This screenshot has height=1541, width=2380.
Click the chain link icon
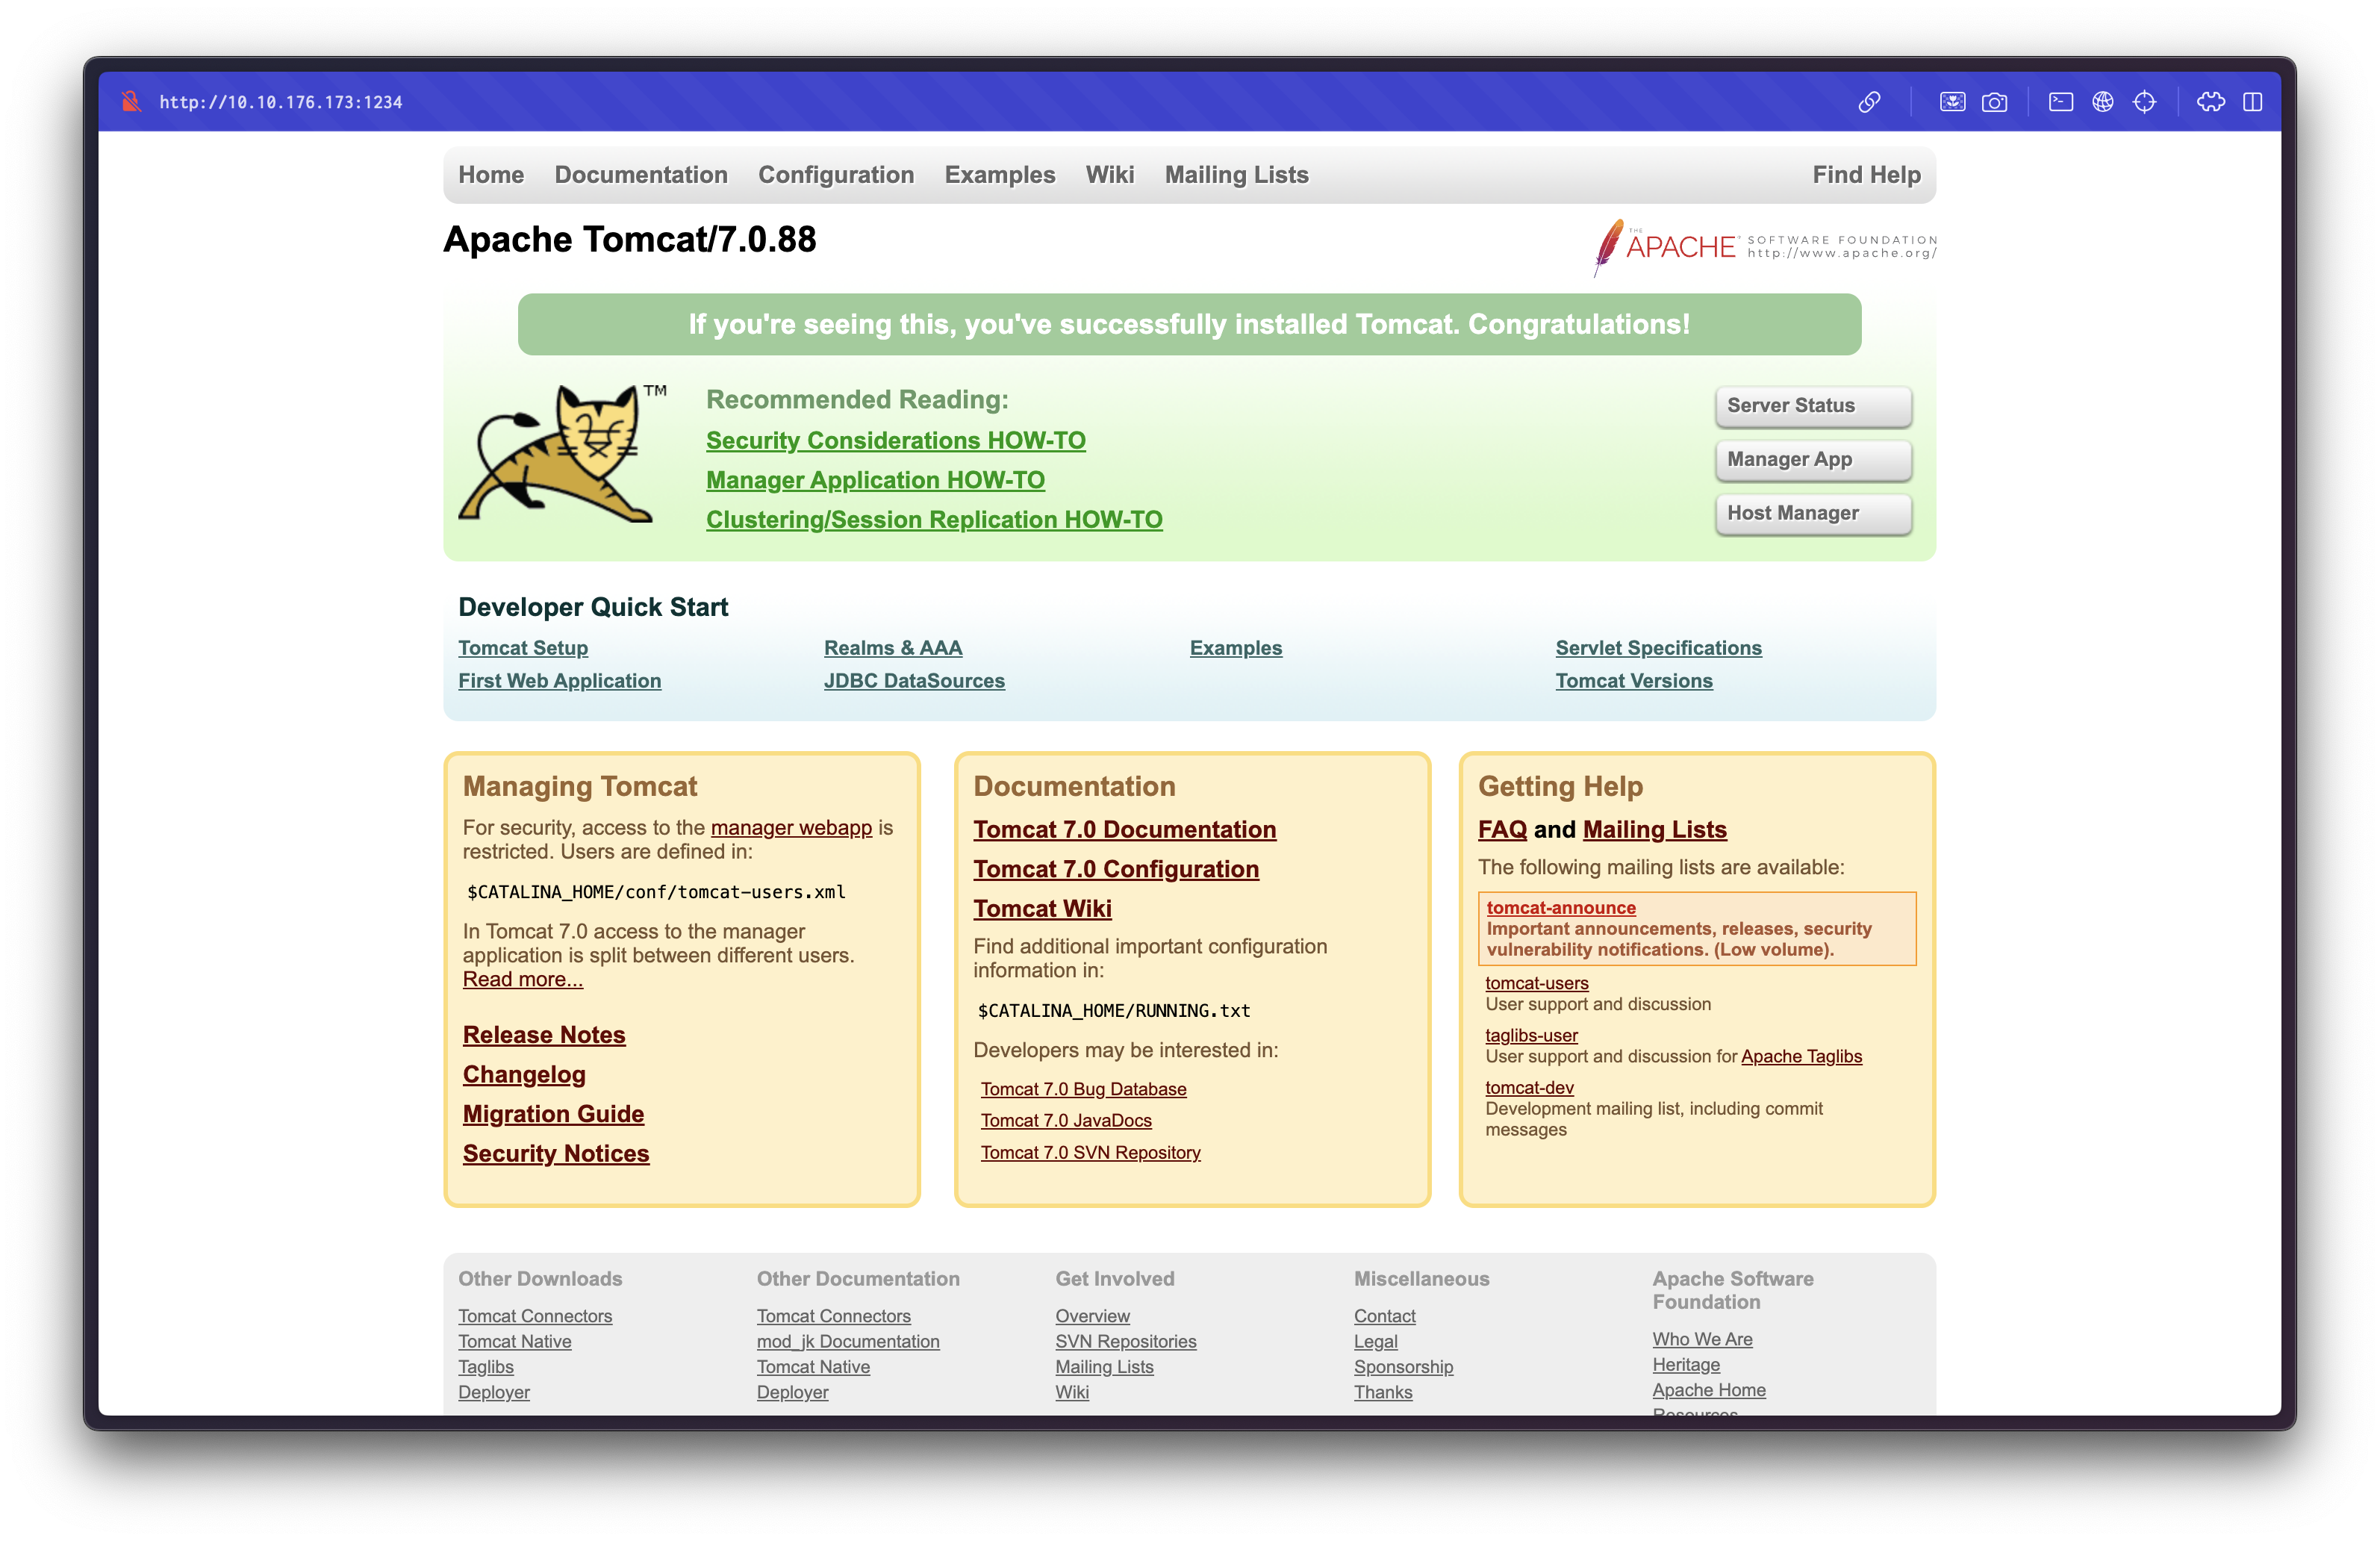point(1869,102)
